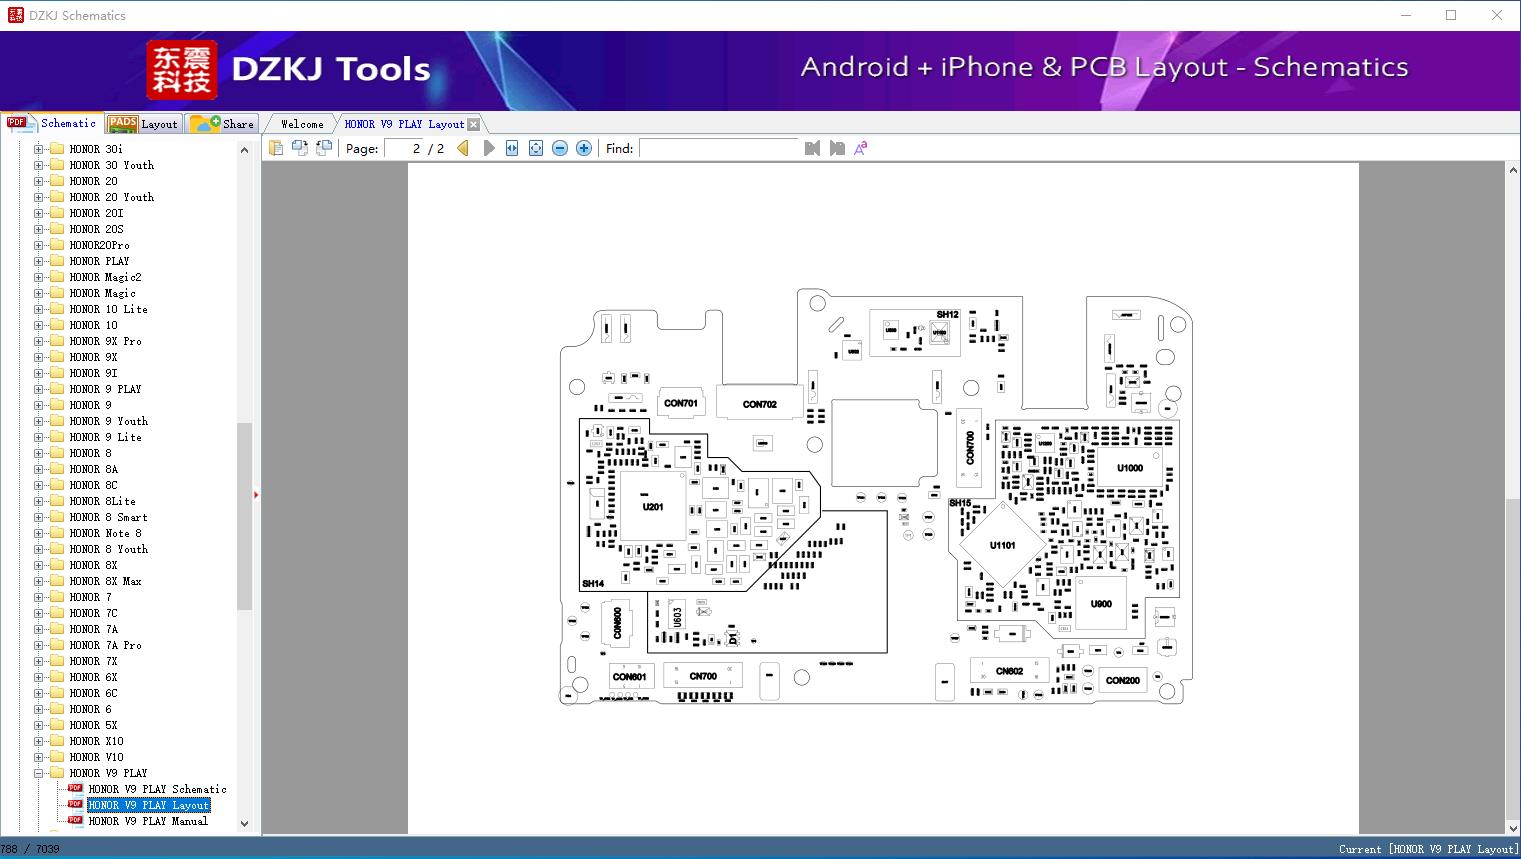Close the HONOR V9 PLAY Layout tab

(x=474, y=124)
